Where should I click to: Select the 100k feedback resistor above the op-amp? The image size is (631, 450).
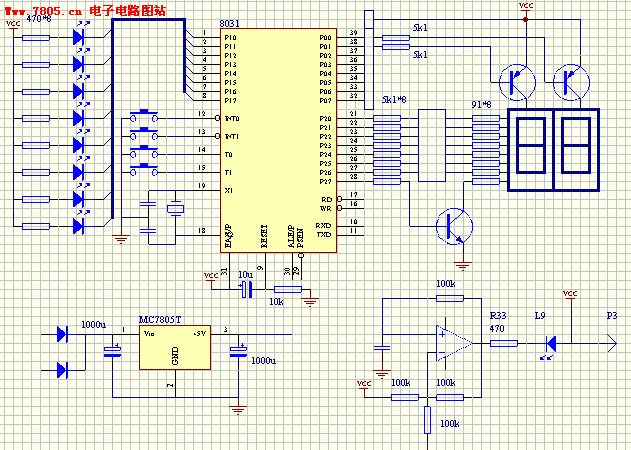444,297
